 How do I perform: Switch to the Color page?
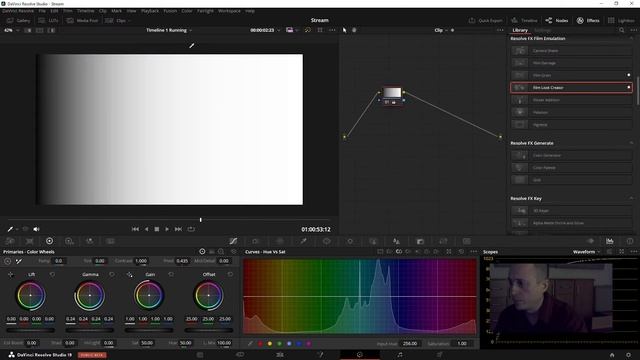click(360, 355)
